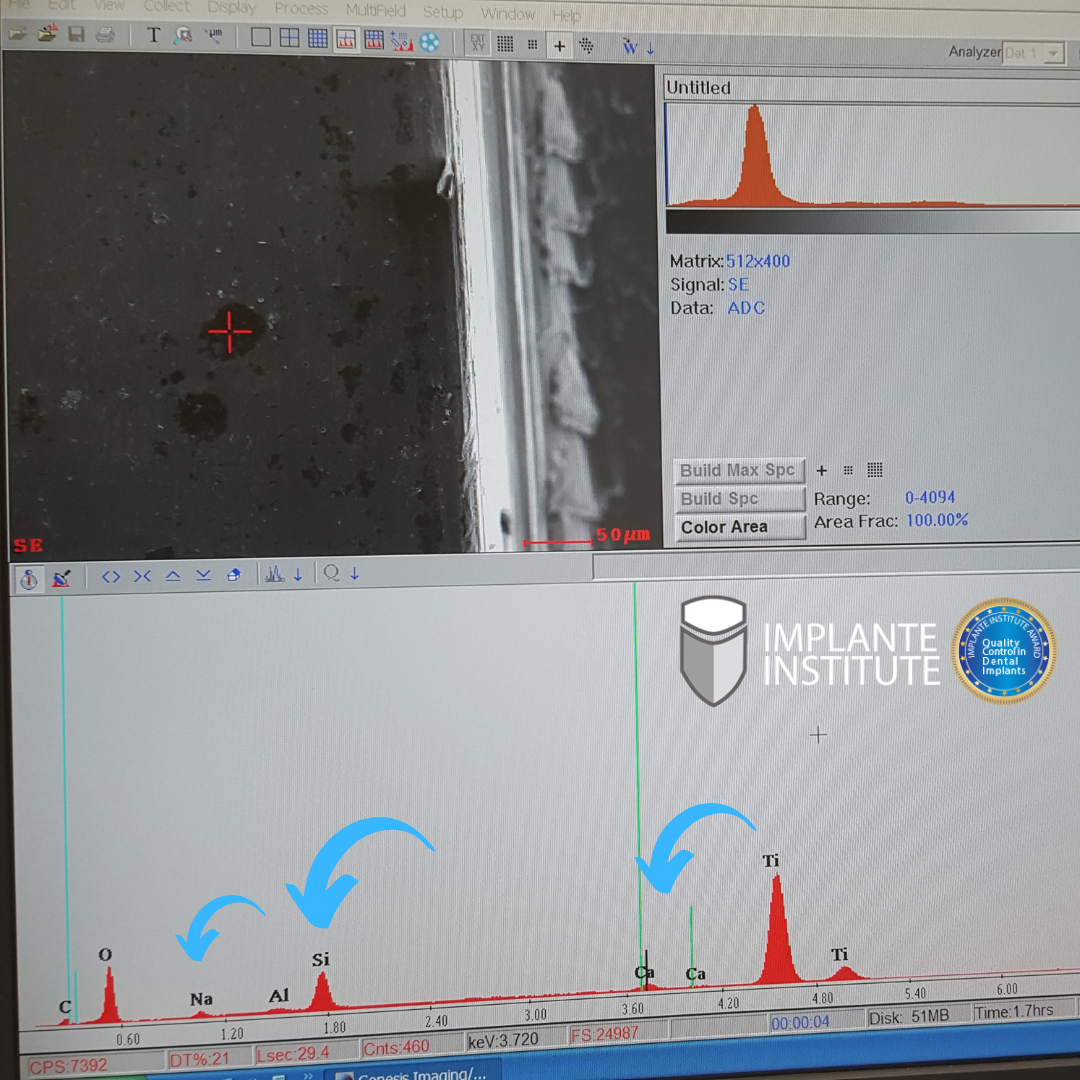The image size is (1080, 1080).
Task: Open the Setup menu
Action: [442, 12]
